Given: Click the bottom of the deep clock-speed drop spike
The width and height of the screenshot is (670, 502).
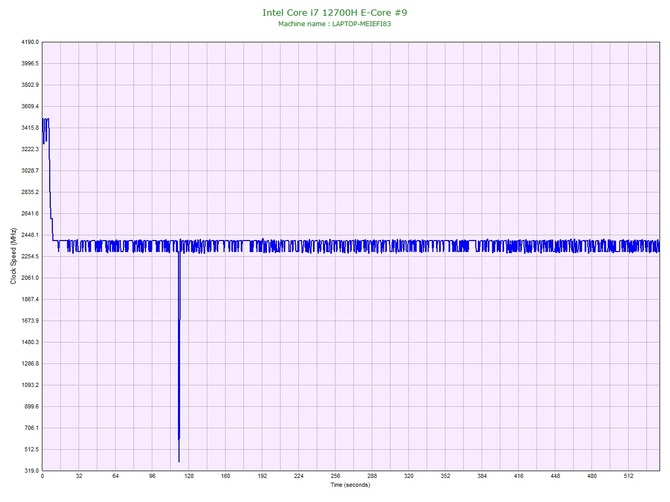Looking at the screenshot, I should tap(179, 460).
